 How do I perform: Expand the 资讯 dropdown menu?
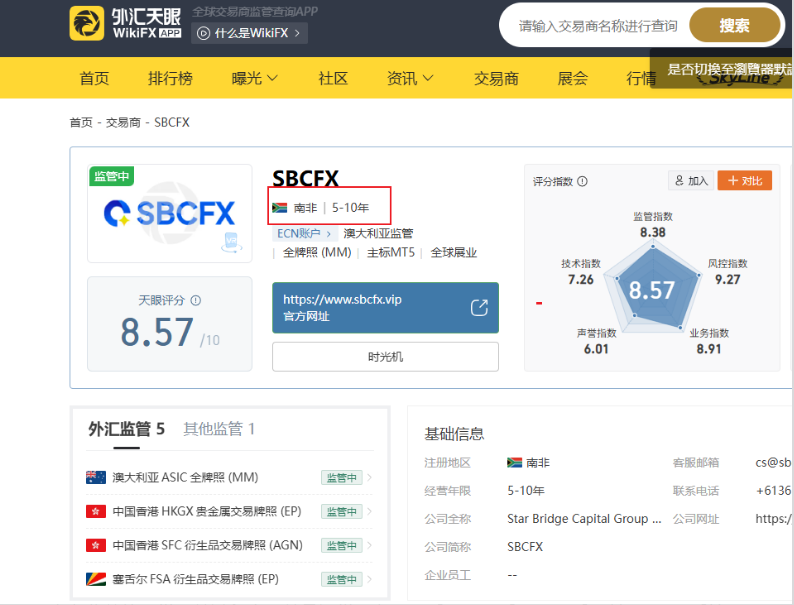tap(410, 78)
